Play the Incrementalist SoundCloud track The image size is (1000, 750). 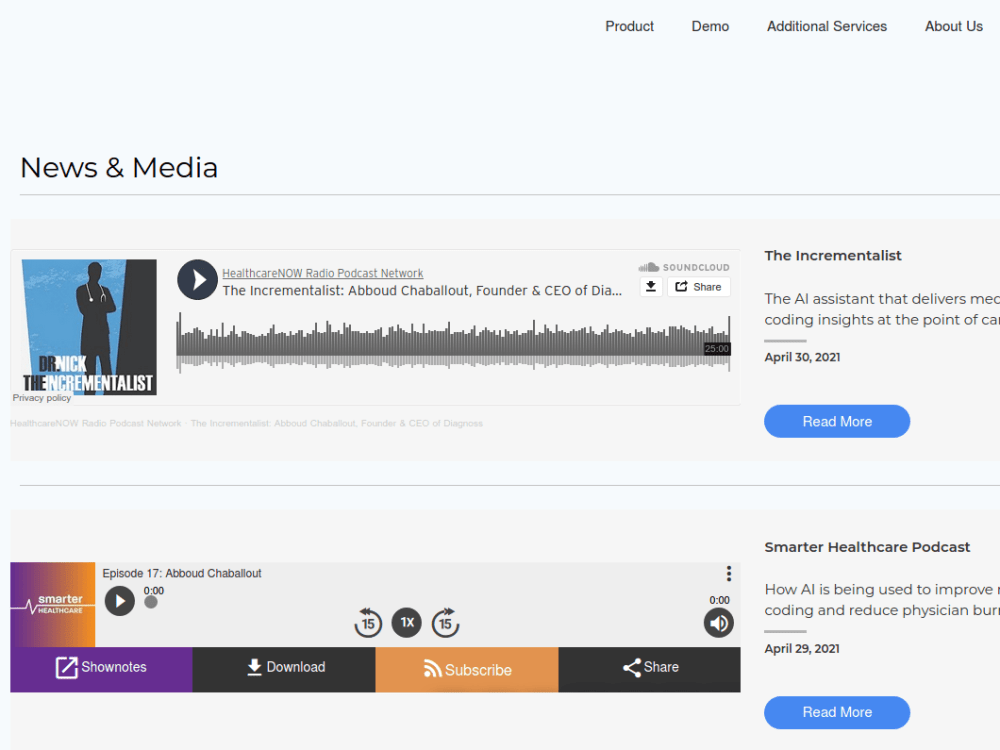pyautogui.click(x=197, y=280)
